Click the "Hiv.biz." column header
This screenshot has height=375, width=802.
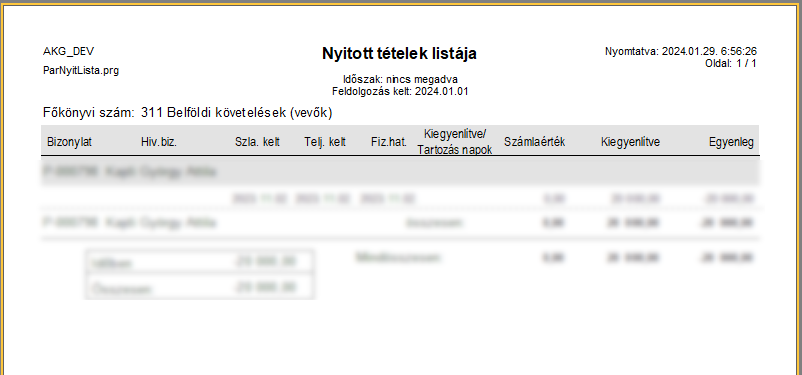(159, 142)
